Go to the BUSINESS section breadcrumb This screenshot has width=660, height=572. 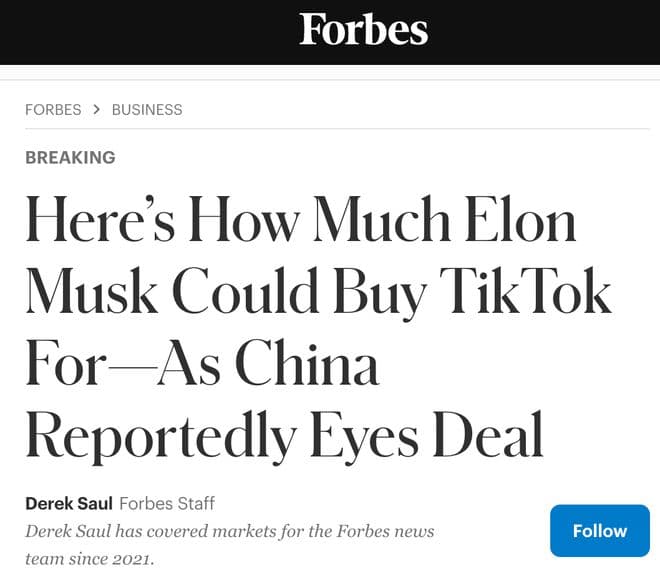(x=147, y=109)
